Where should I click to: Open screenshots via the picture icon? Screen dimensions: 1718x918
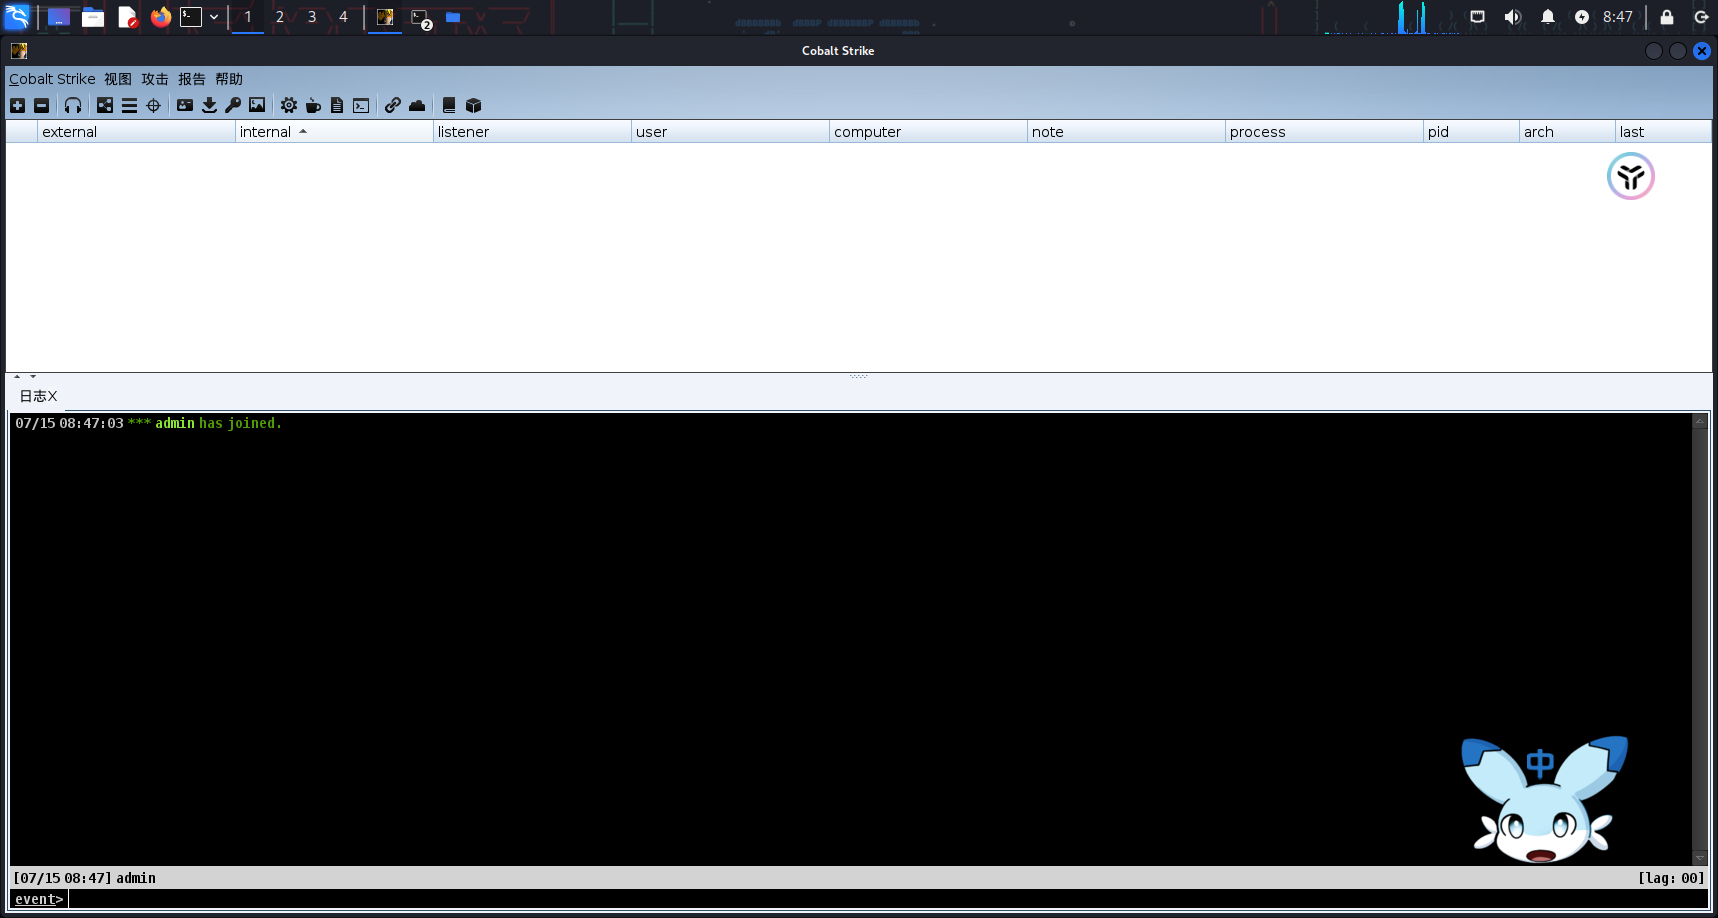tap(257, 105)
